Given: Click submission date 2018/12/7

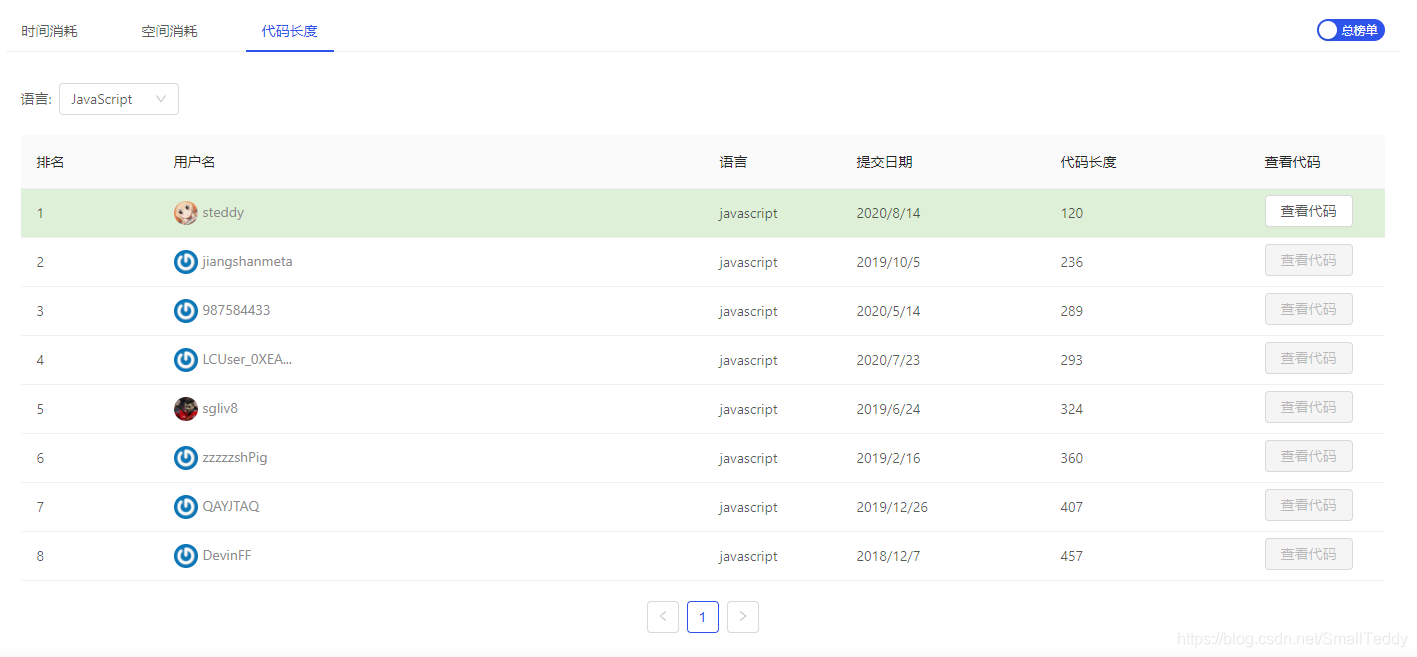Looking at the screenshot, I should click(888, 557).
